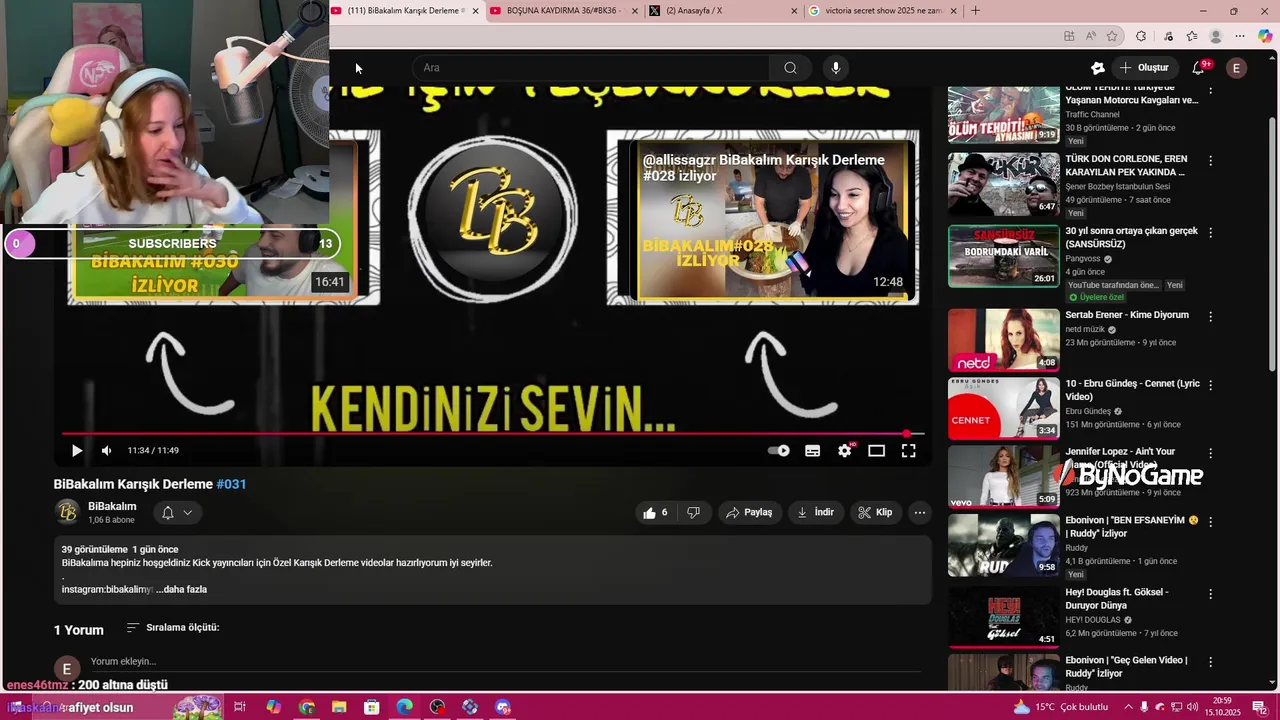
Task: Open a new browser tab
Action: (976, 11)
